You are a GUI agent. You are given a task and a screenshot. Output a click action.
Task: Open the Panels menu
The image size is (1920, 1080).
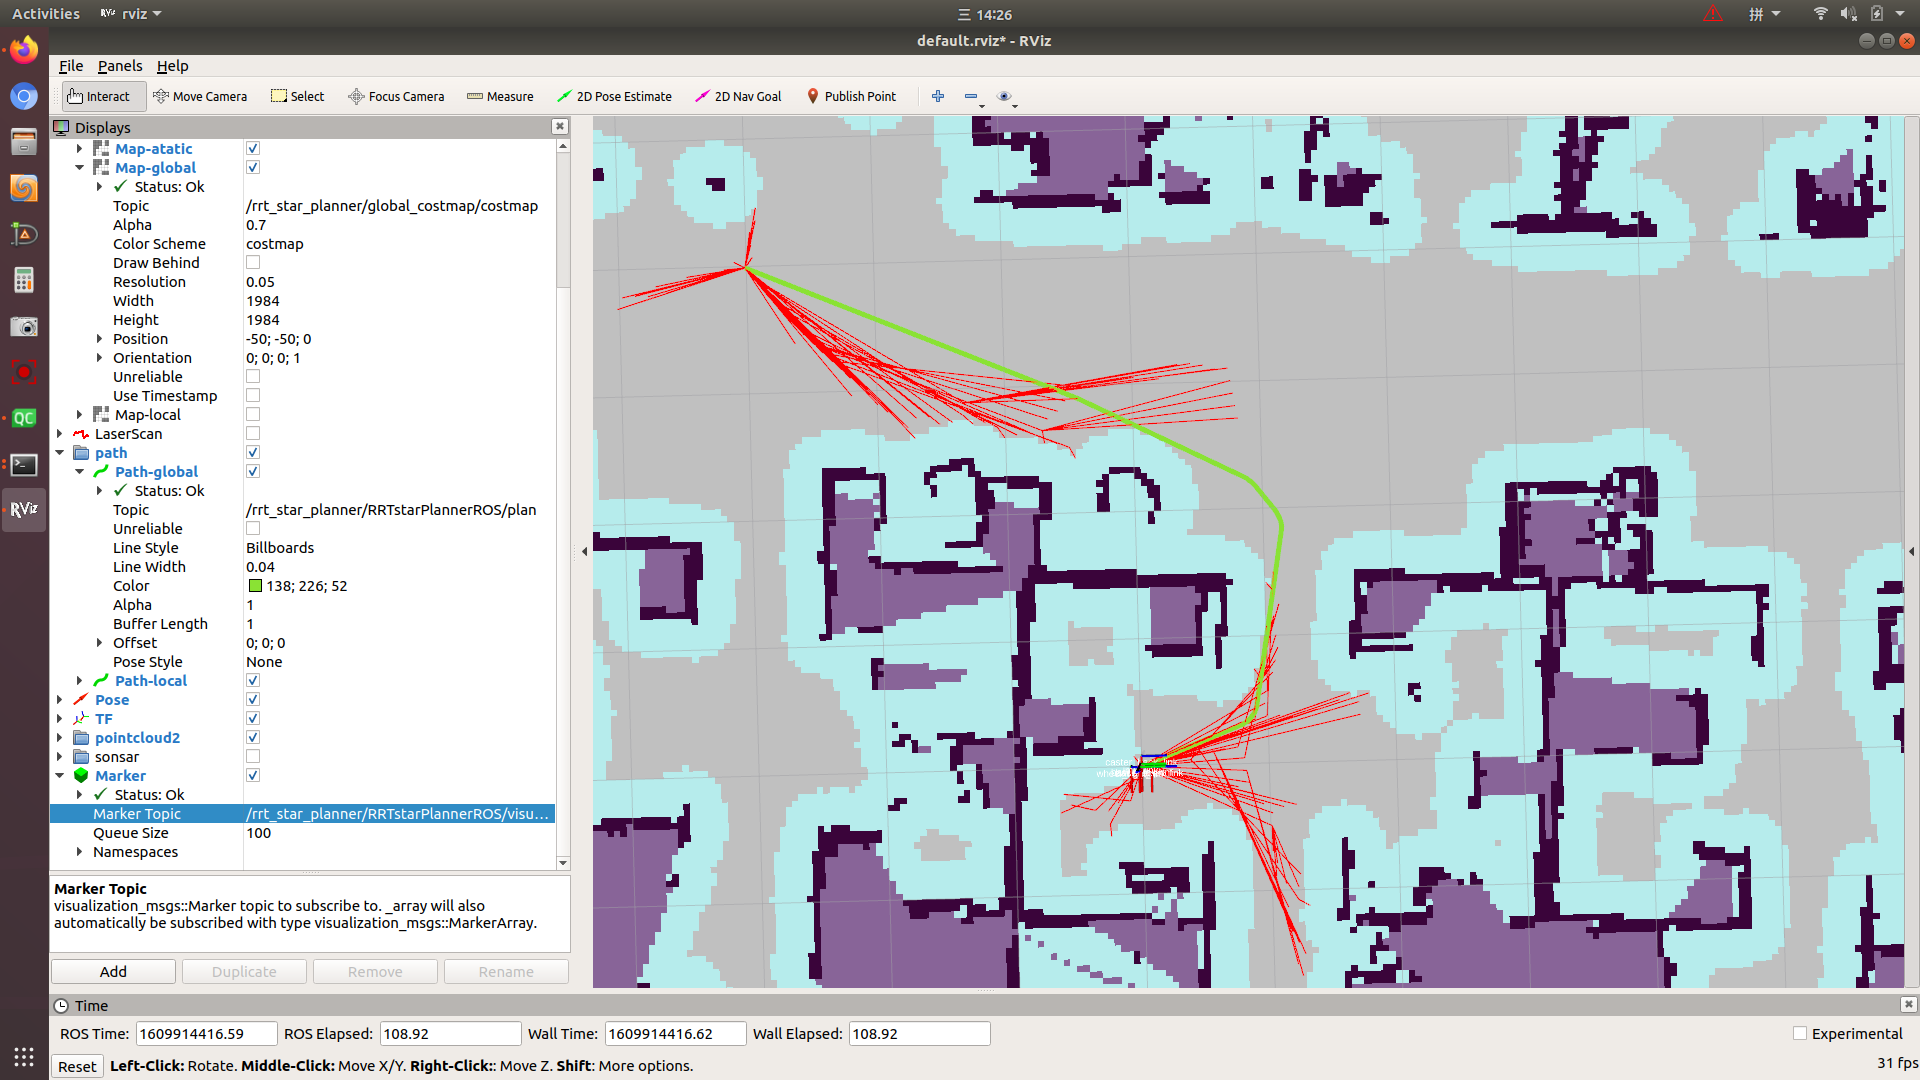click(x=120, y=66)
